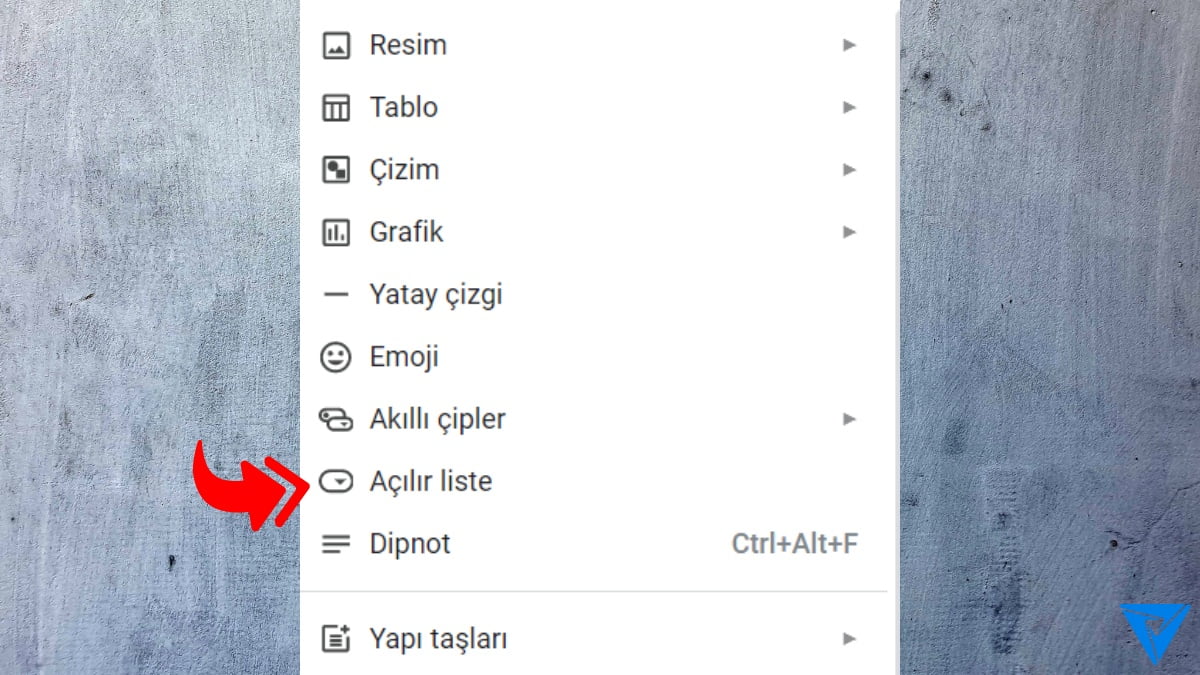Click the Çizim drawing icon
The image size is (1200, 675).
[337, 169]
